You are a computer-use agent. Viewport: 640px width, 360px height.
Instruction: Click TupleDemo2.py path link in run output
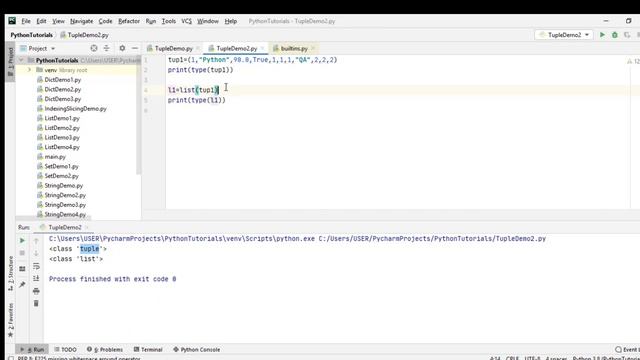coord(432,239)
